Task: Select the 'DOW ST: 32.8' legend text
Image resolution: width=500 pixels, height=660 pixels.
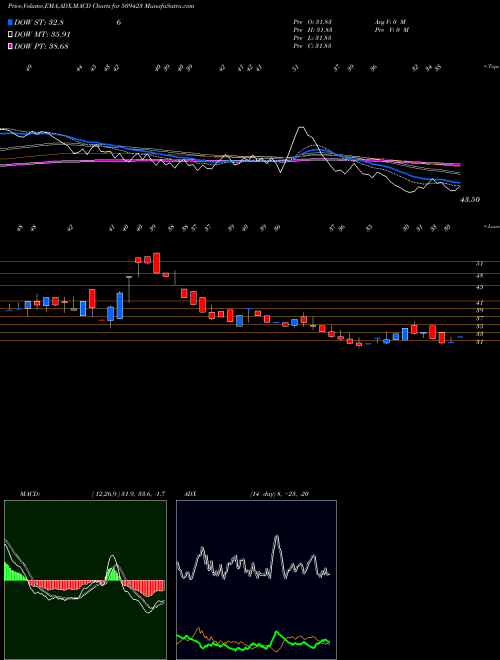Action: click(x=39, y=22)
